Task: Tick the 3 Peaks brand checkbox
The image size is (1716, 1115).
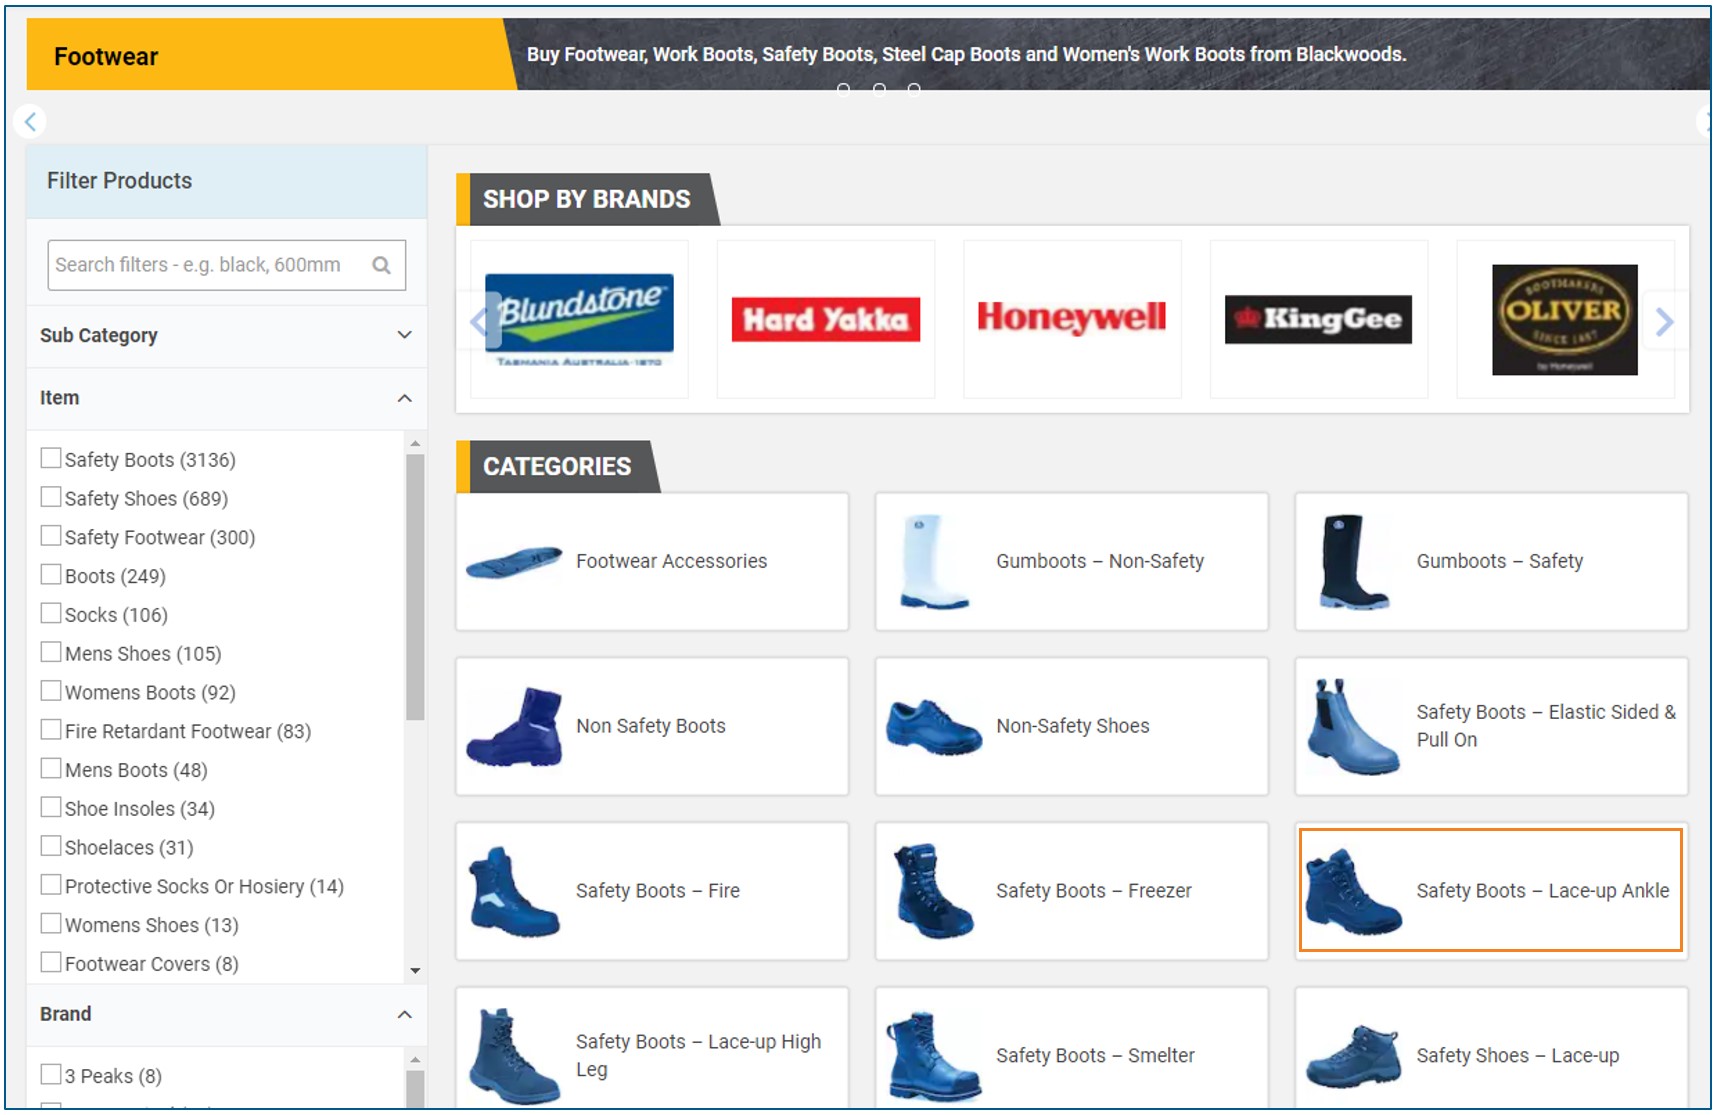Action: pos(51,1072)
